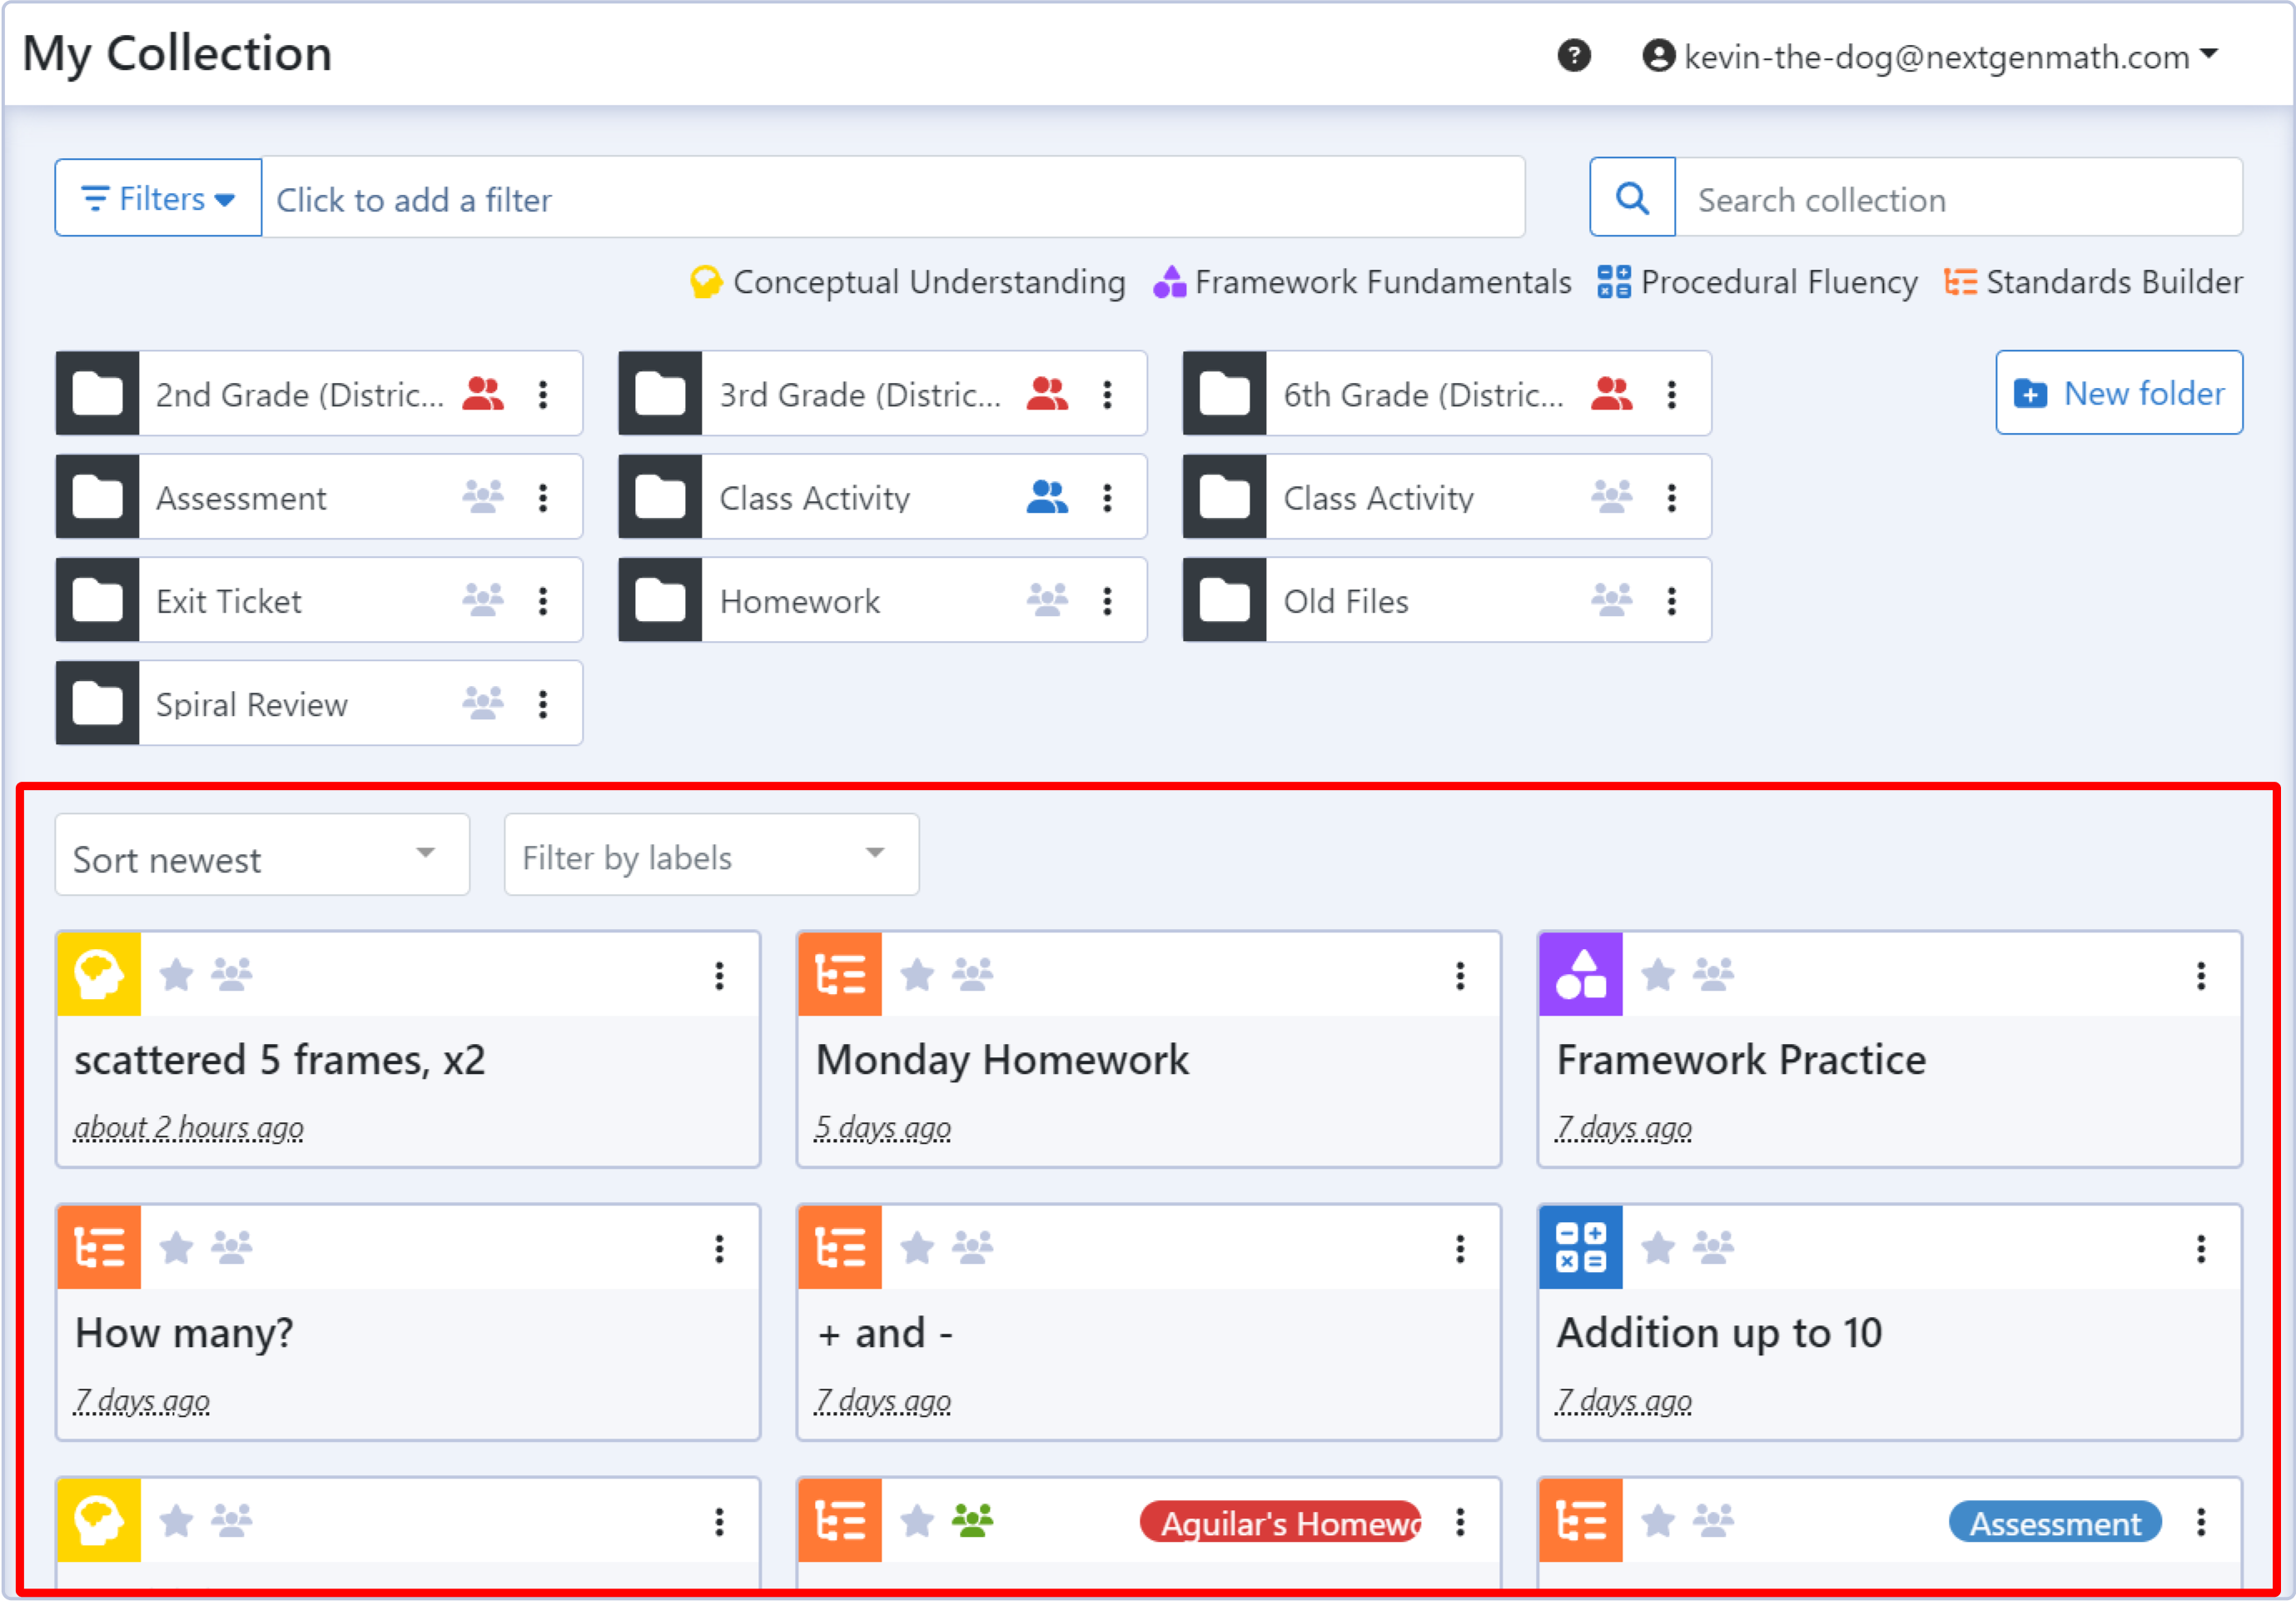Click the purple Framework Practice type icon

click(1580, 975)
